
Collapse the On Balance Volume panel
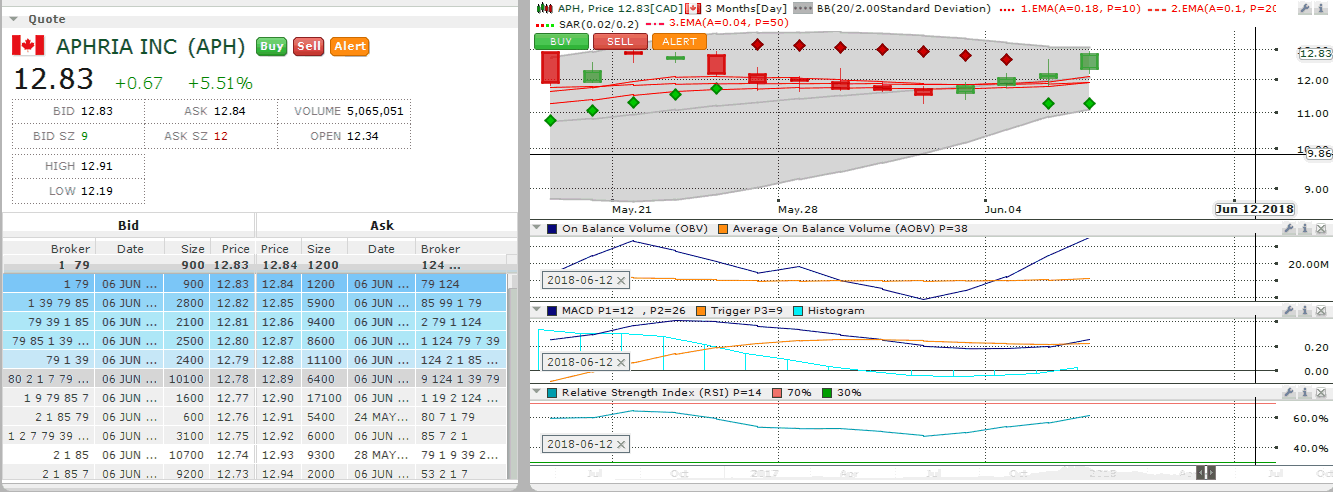point(538,228)
